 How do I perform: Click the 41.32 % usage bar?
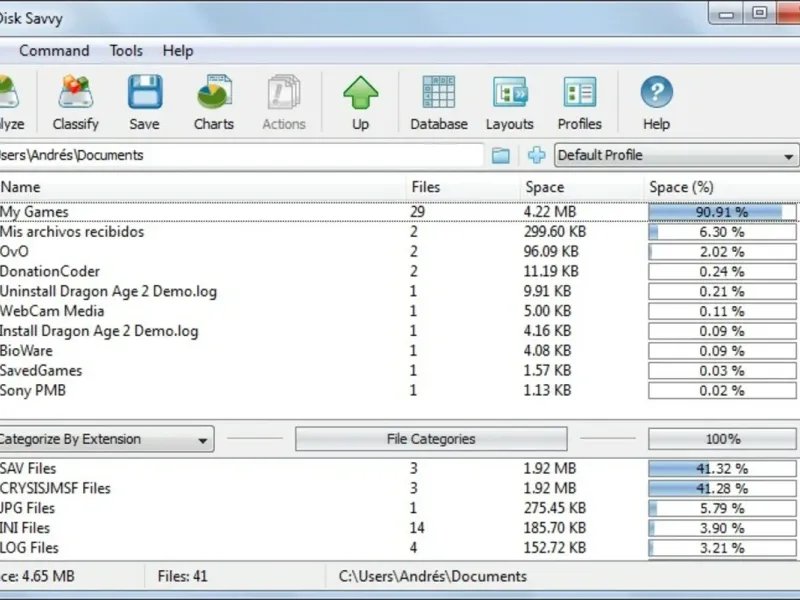722,468
